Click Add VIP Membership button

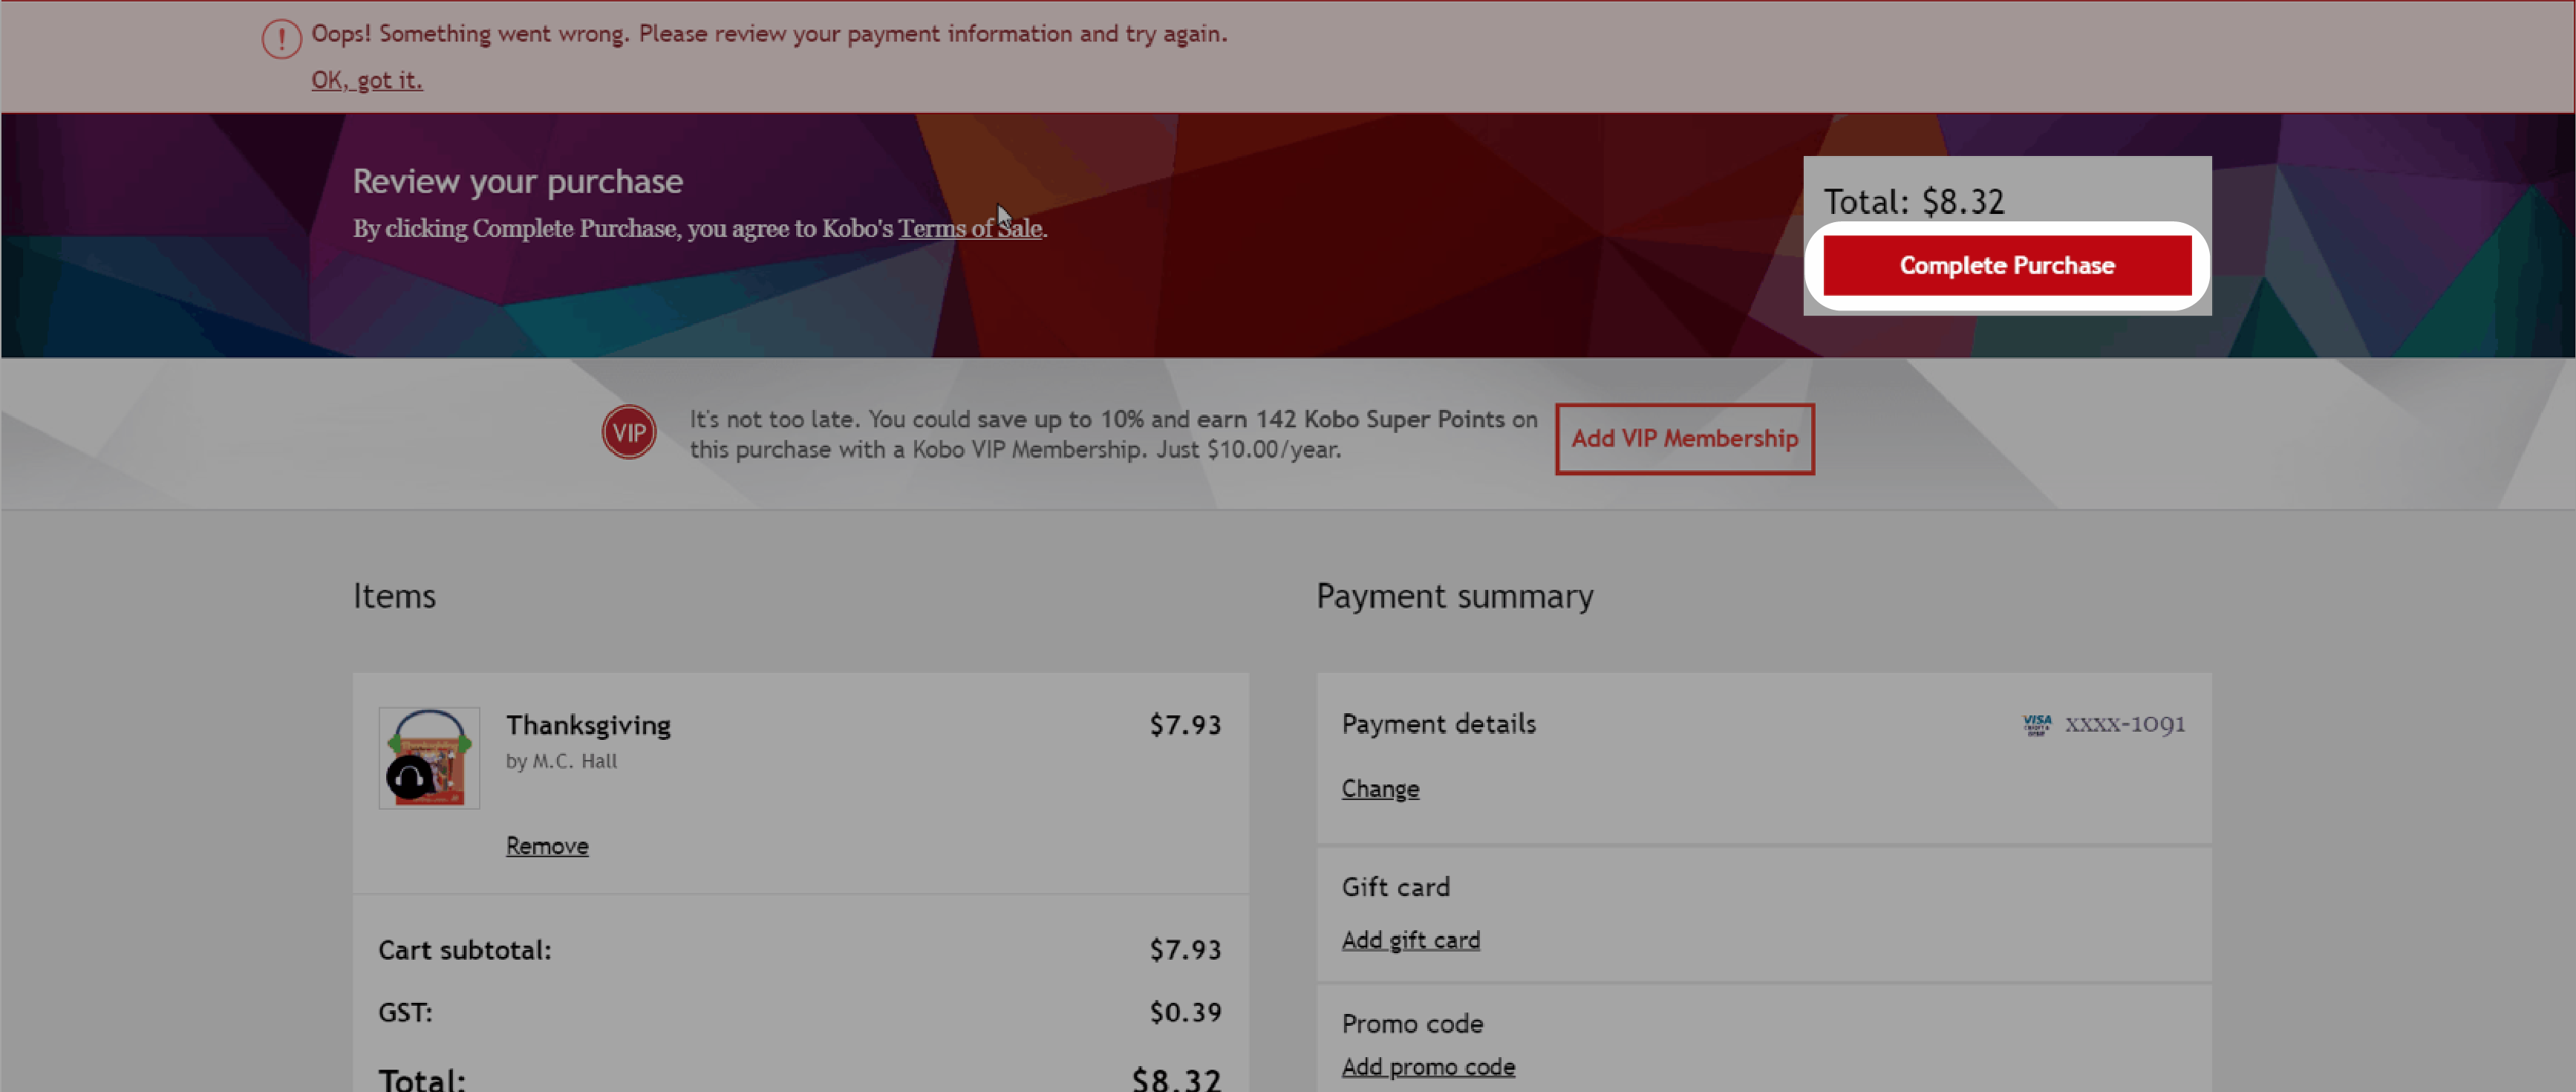pyautogui.click(x=1684, y=438)
